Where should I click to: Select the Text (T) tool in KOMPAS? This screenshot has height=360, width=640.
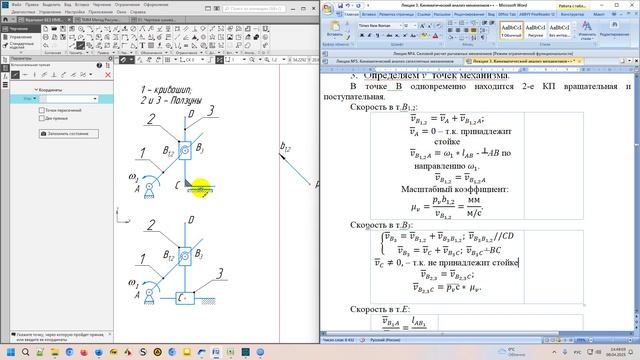pos(142,45)
